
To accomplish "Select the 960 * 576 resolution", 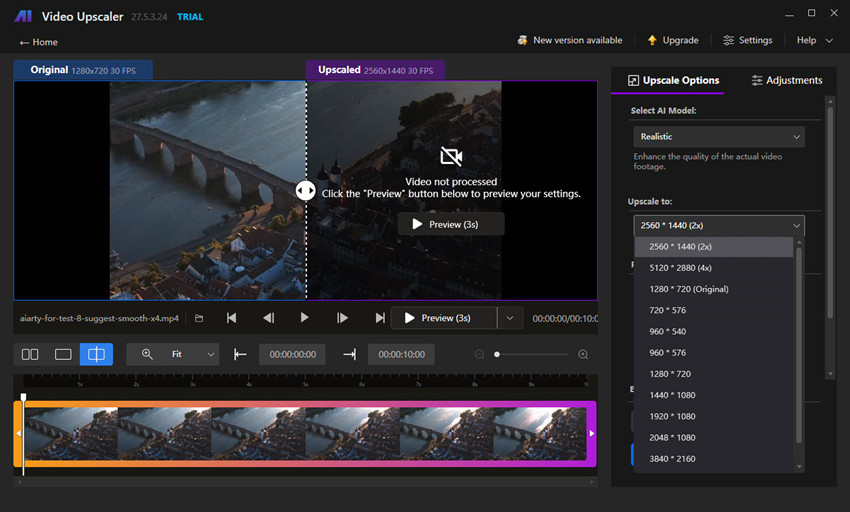I will 713,353.
